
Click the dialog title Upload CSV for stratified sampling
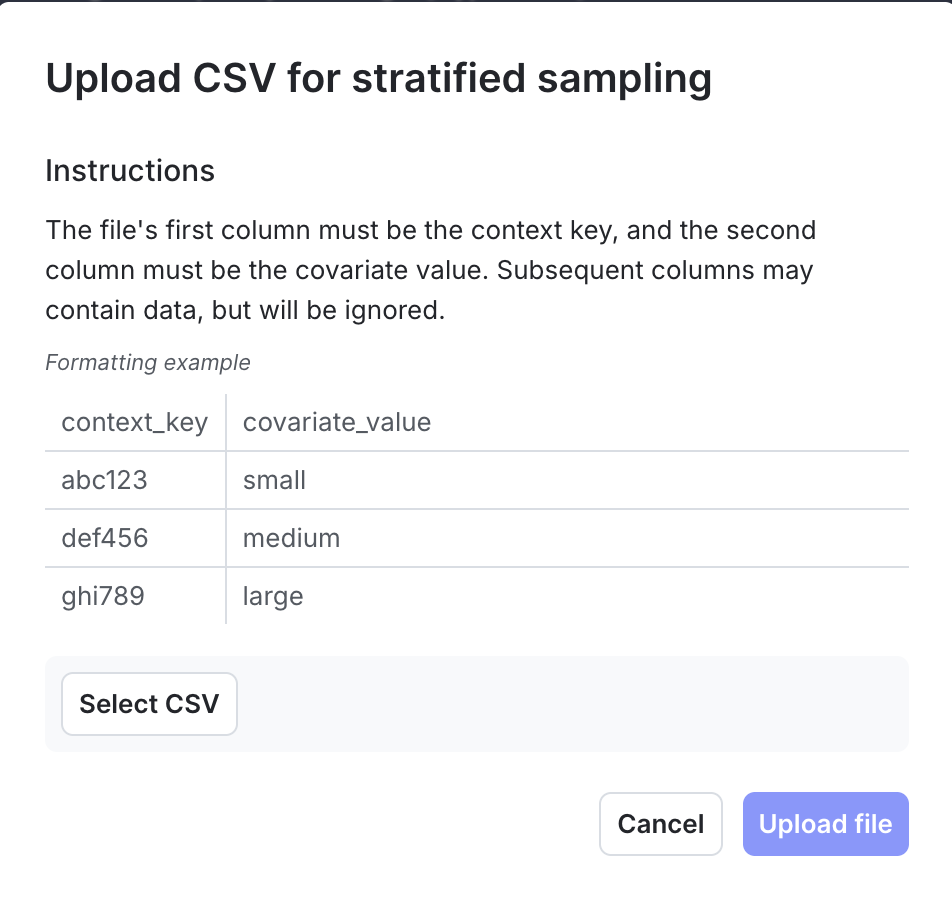[378, 78]
